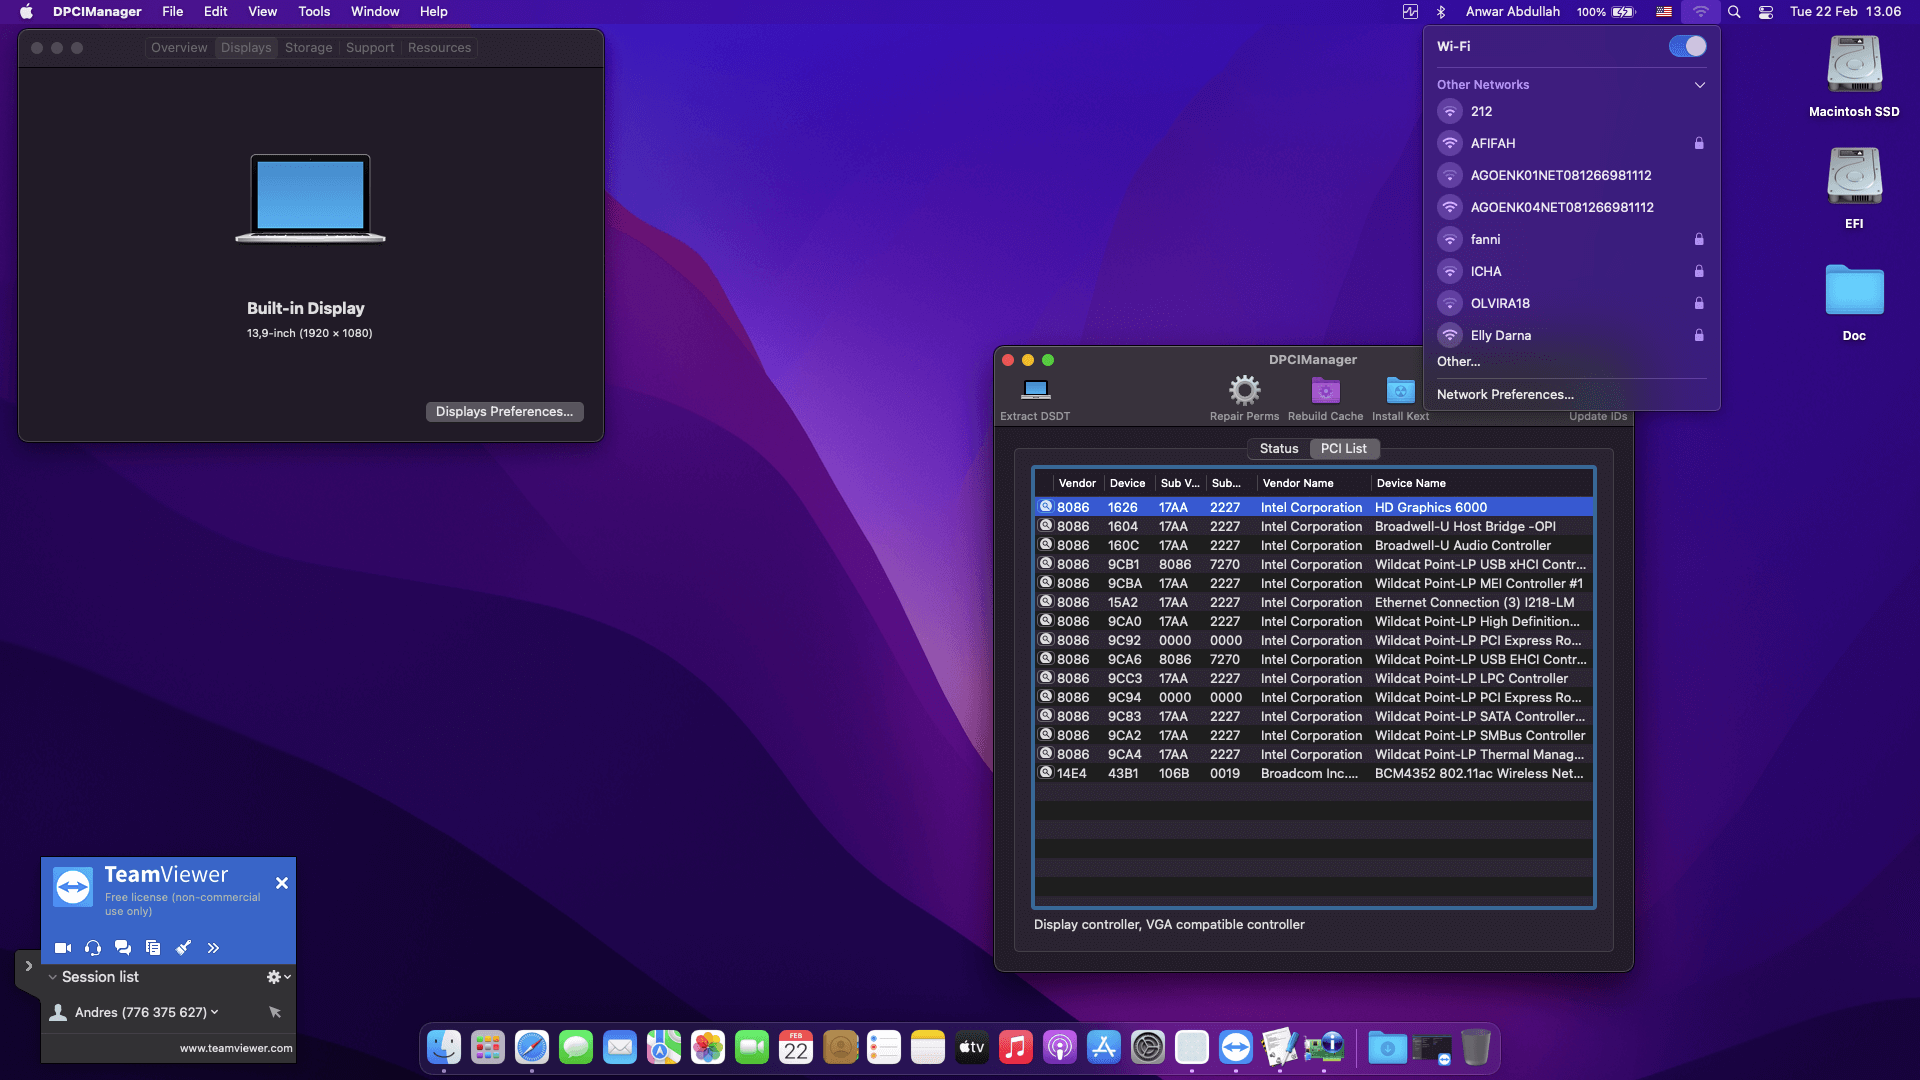This screenshot has width=1920, height=1080.
Task: Open Network Preferences from Wi-Fi menu
Action: 1505,394
